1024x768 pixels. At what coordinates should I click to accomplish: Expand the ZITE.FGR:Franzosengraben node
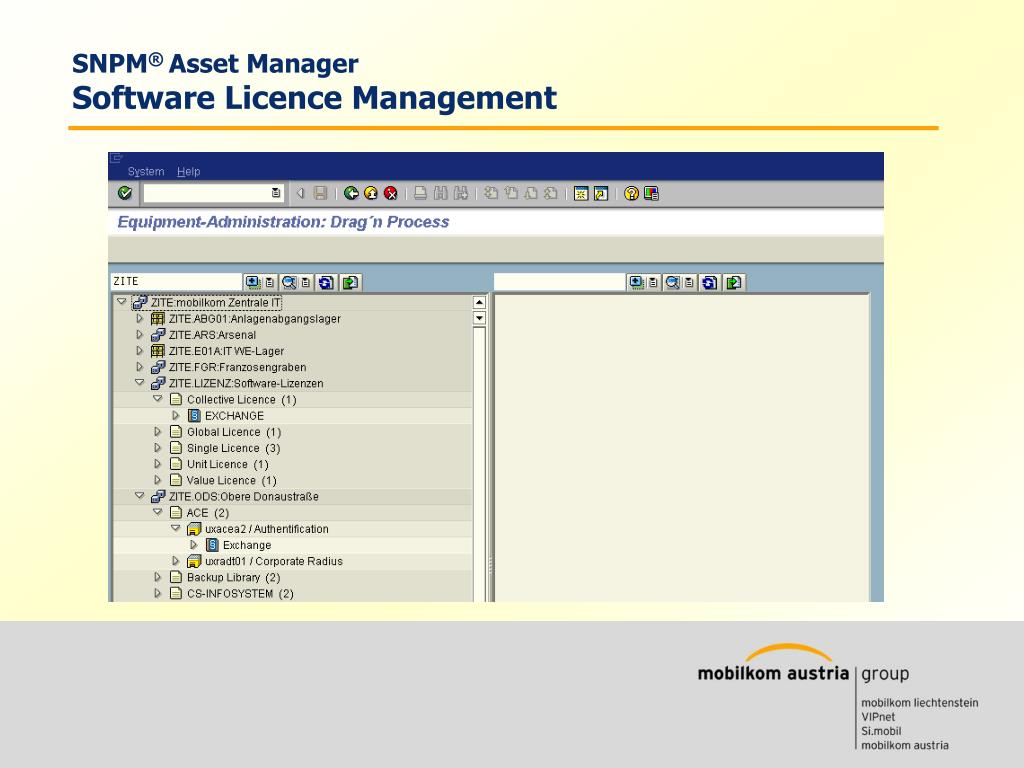click(139, 367)
